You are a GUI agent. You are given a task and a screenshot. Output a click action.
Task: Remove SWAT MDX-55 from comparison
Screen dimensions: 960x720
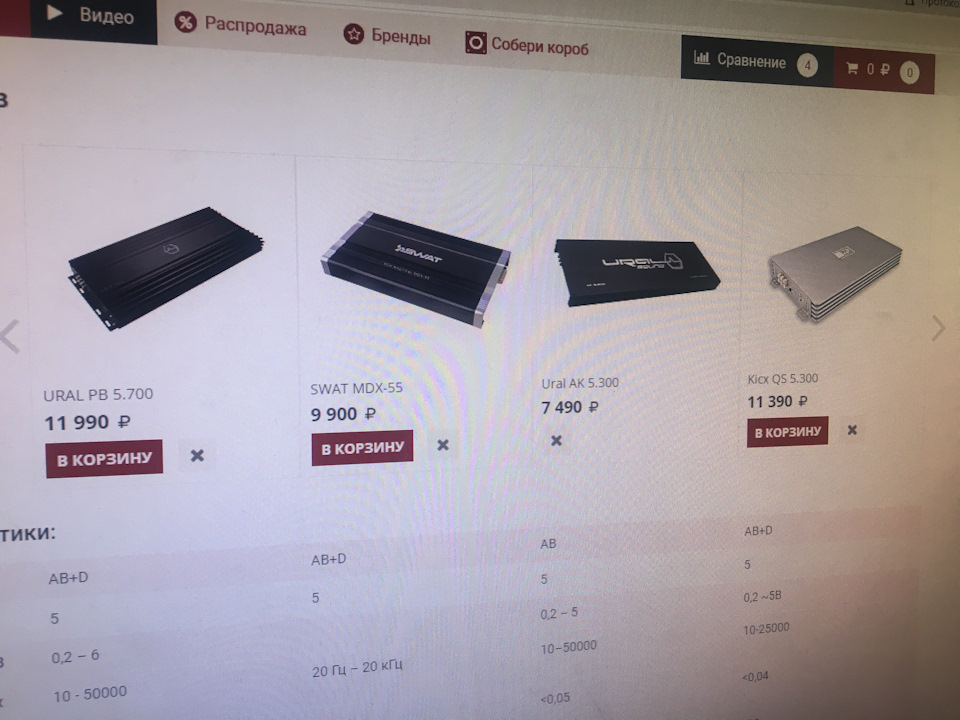[x=443, y=444]
